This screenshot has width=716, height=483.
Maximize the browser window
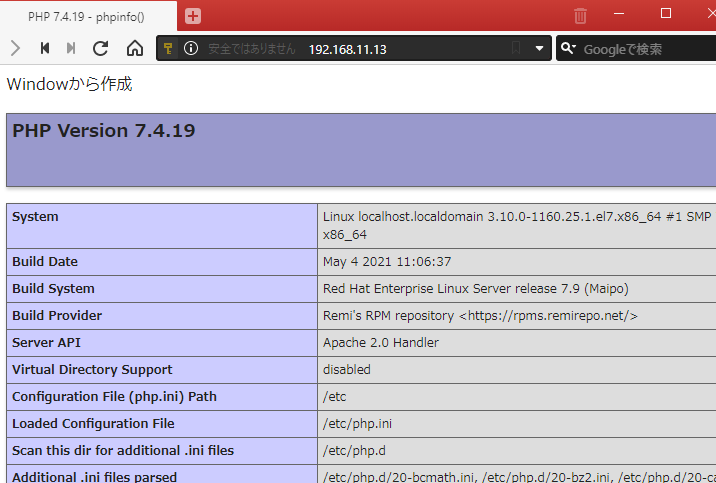point(666,14)
